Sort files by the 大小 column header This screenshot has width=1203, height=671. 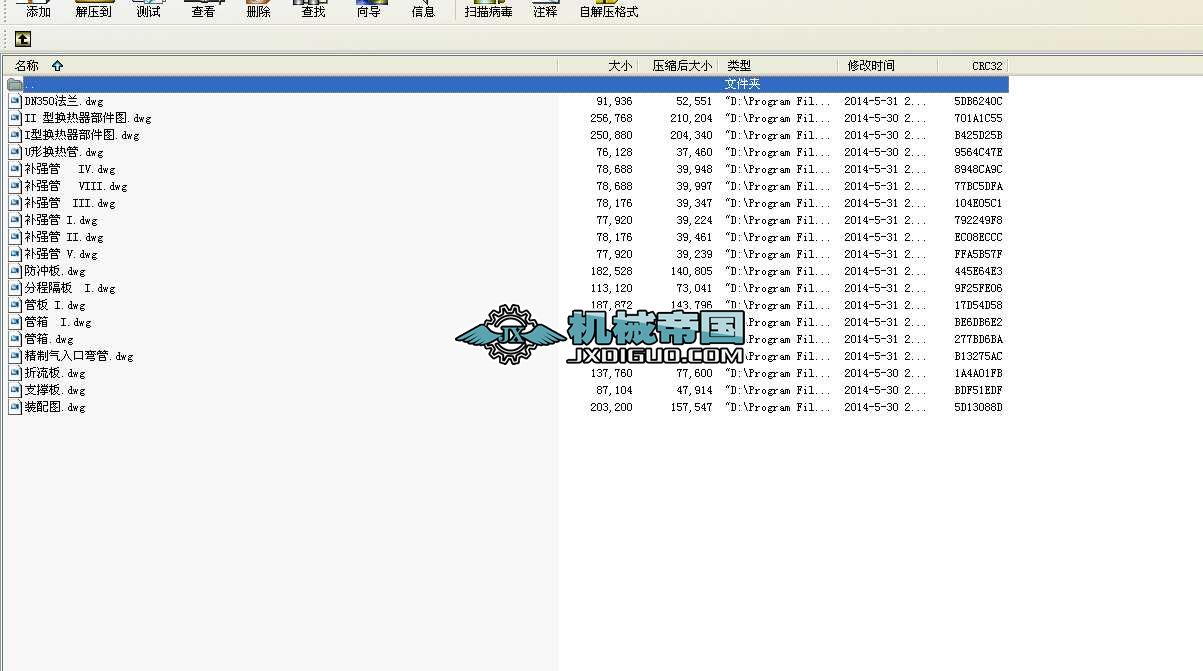point(618,65)
